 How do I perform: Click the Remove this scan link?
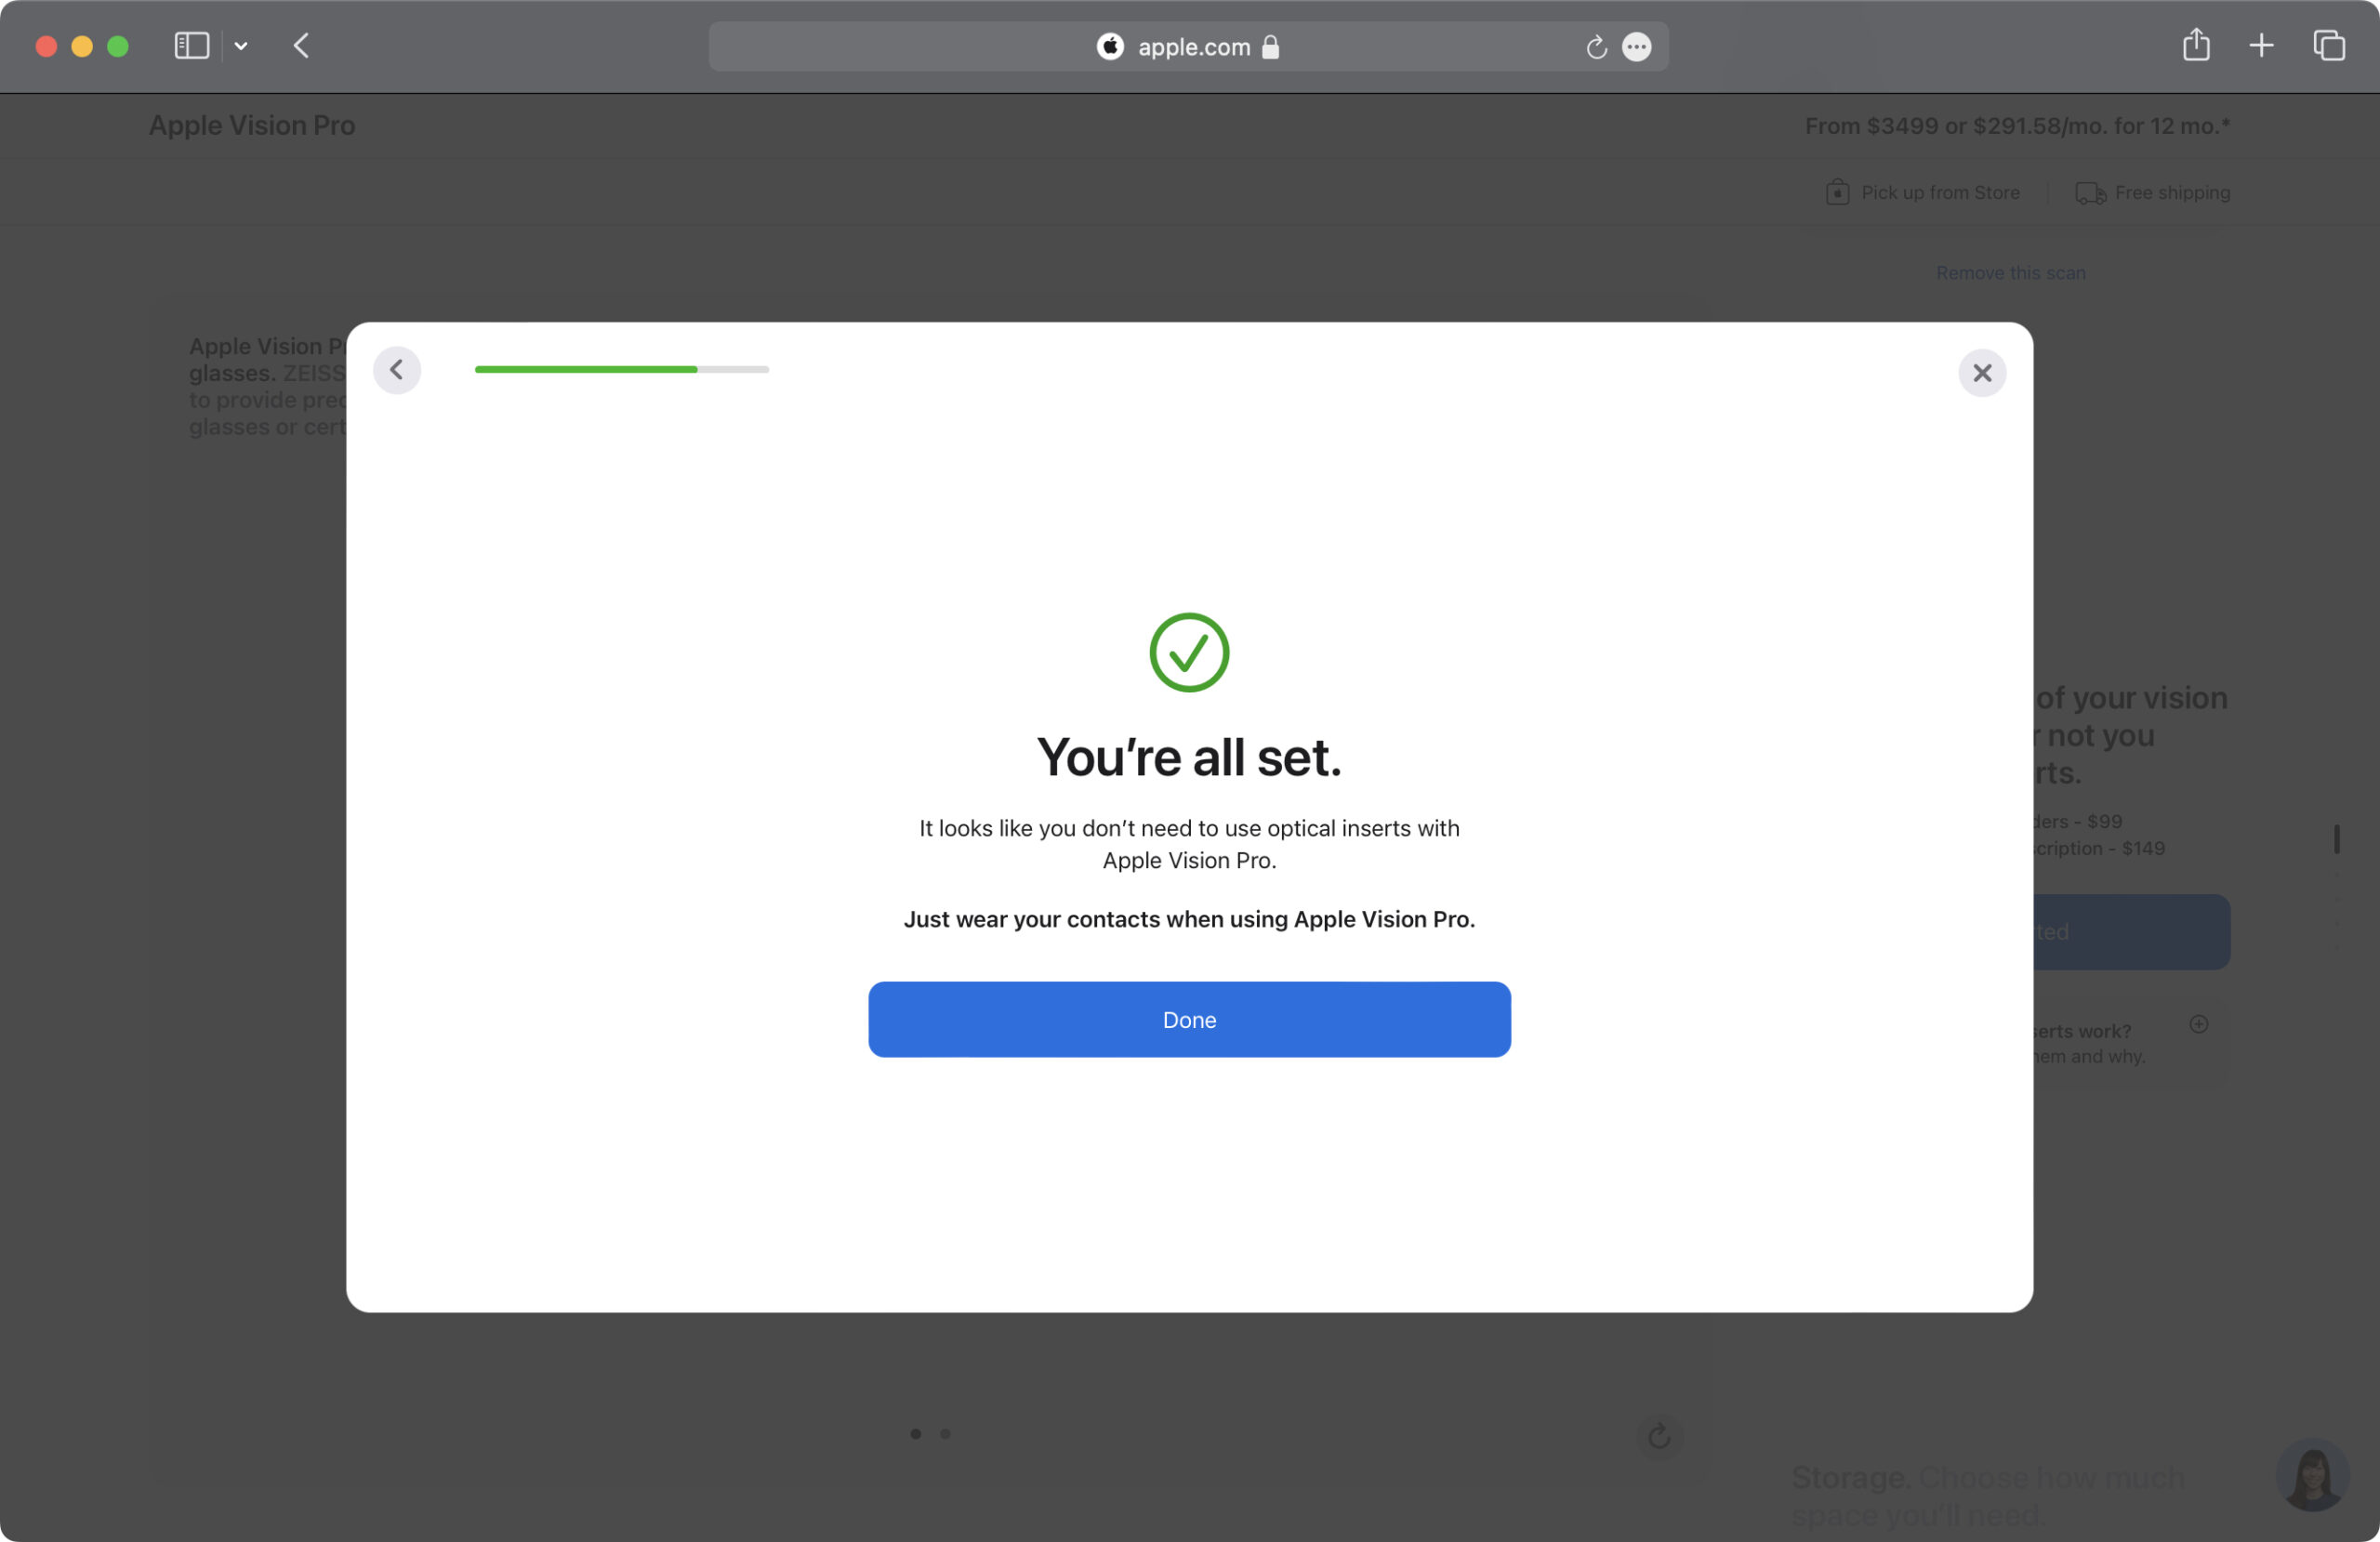2010,273
